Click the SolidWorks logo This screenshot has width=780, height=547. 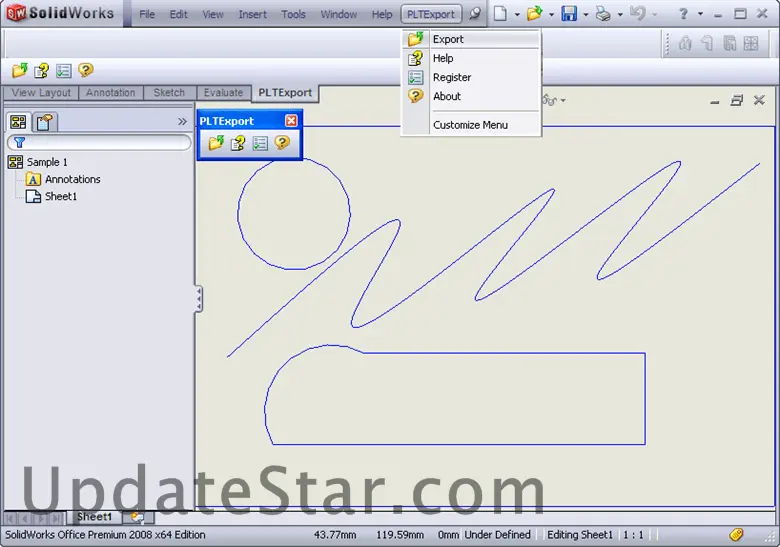tap(61, 13)
